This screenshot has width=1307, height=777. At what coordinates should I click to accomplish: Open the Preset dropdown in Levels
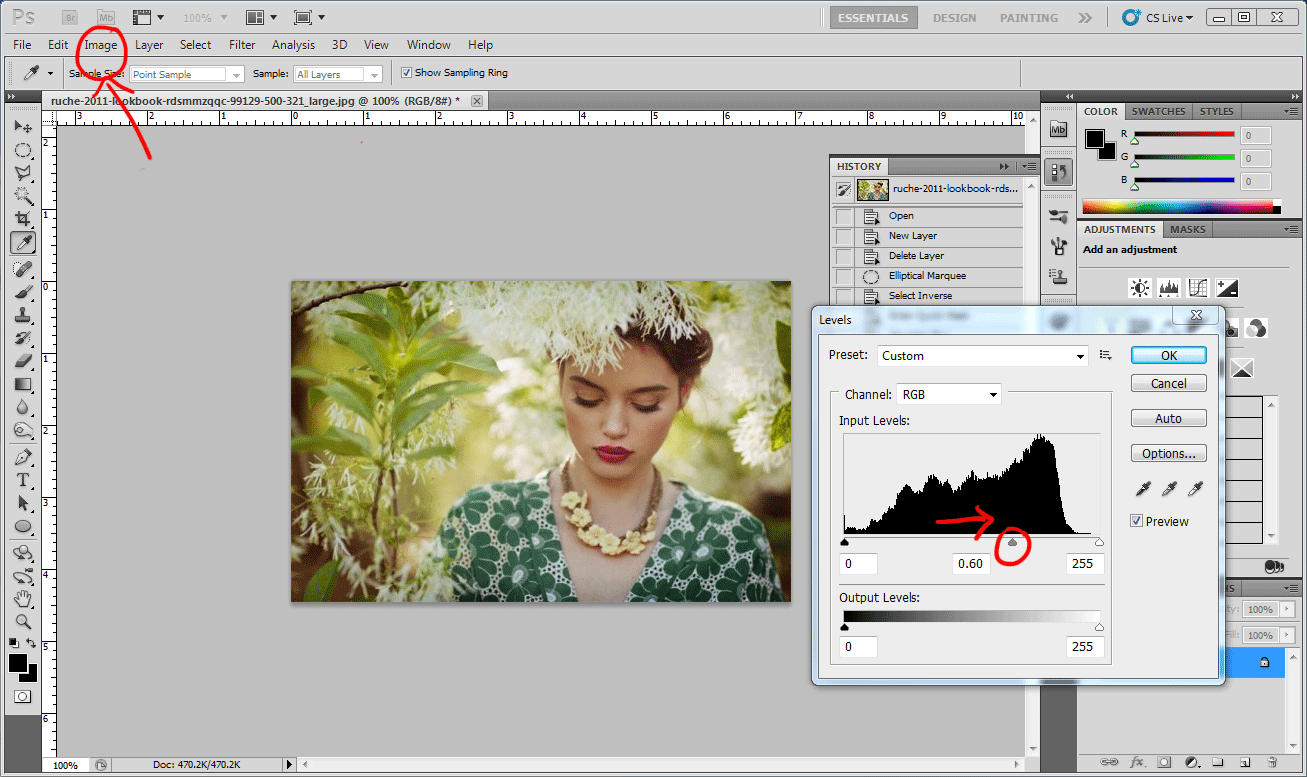(982, 356)
